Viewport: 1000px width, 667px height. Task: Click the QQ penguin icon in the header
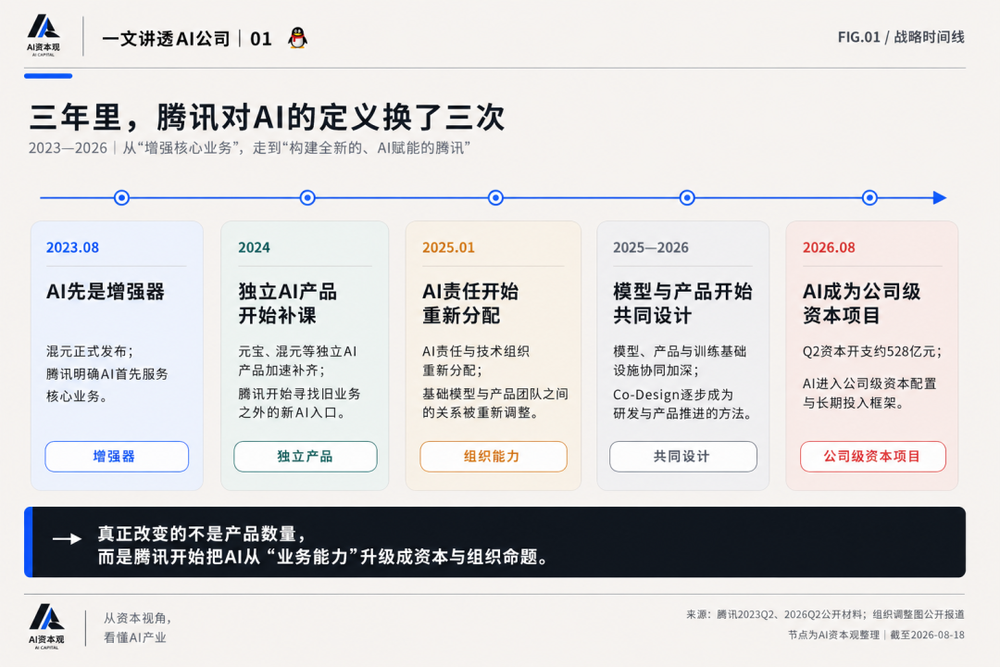tap(297, 38)
